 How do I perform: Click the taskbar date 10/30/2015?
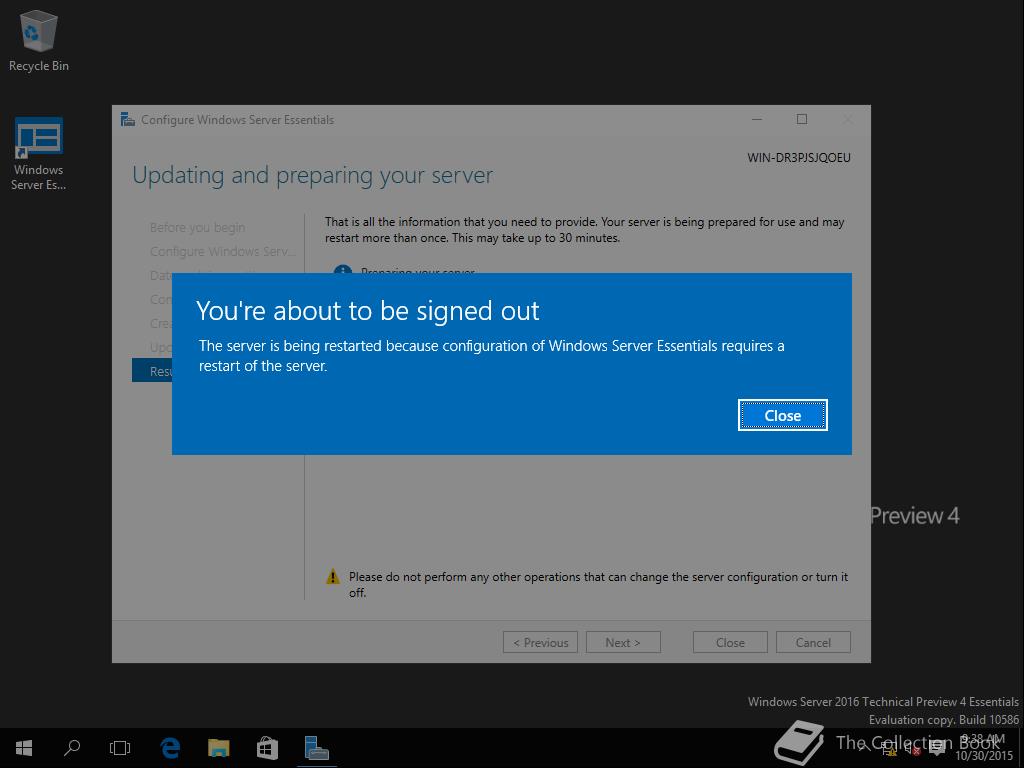click(984, 756)
